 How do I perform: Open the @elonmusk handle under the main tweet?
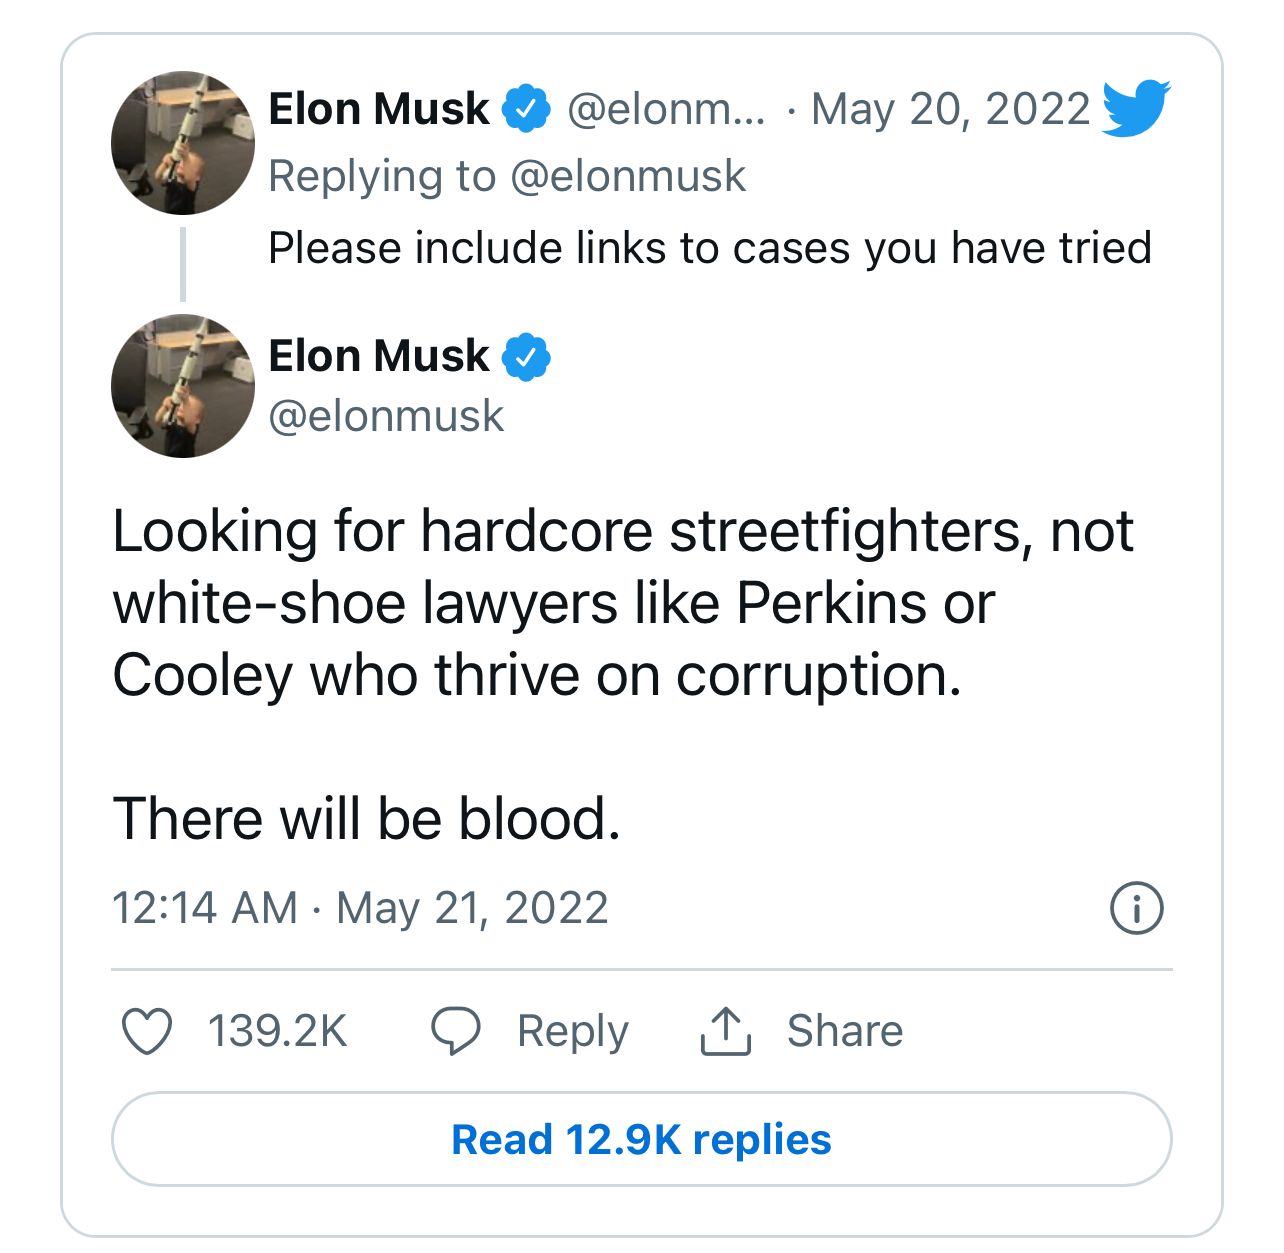coord(386,416)
